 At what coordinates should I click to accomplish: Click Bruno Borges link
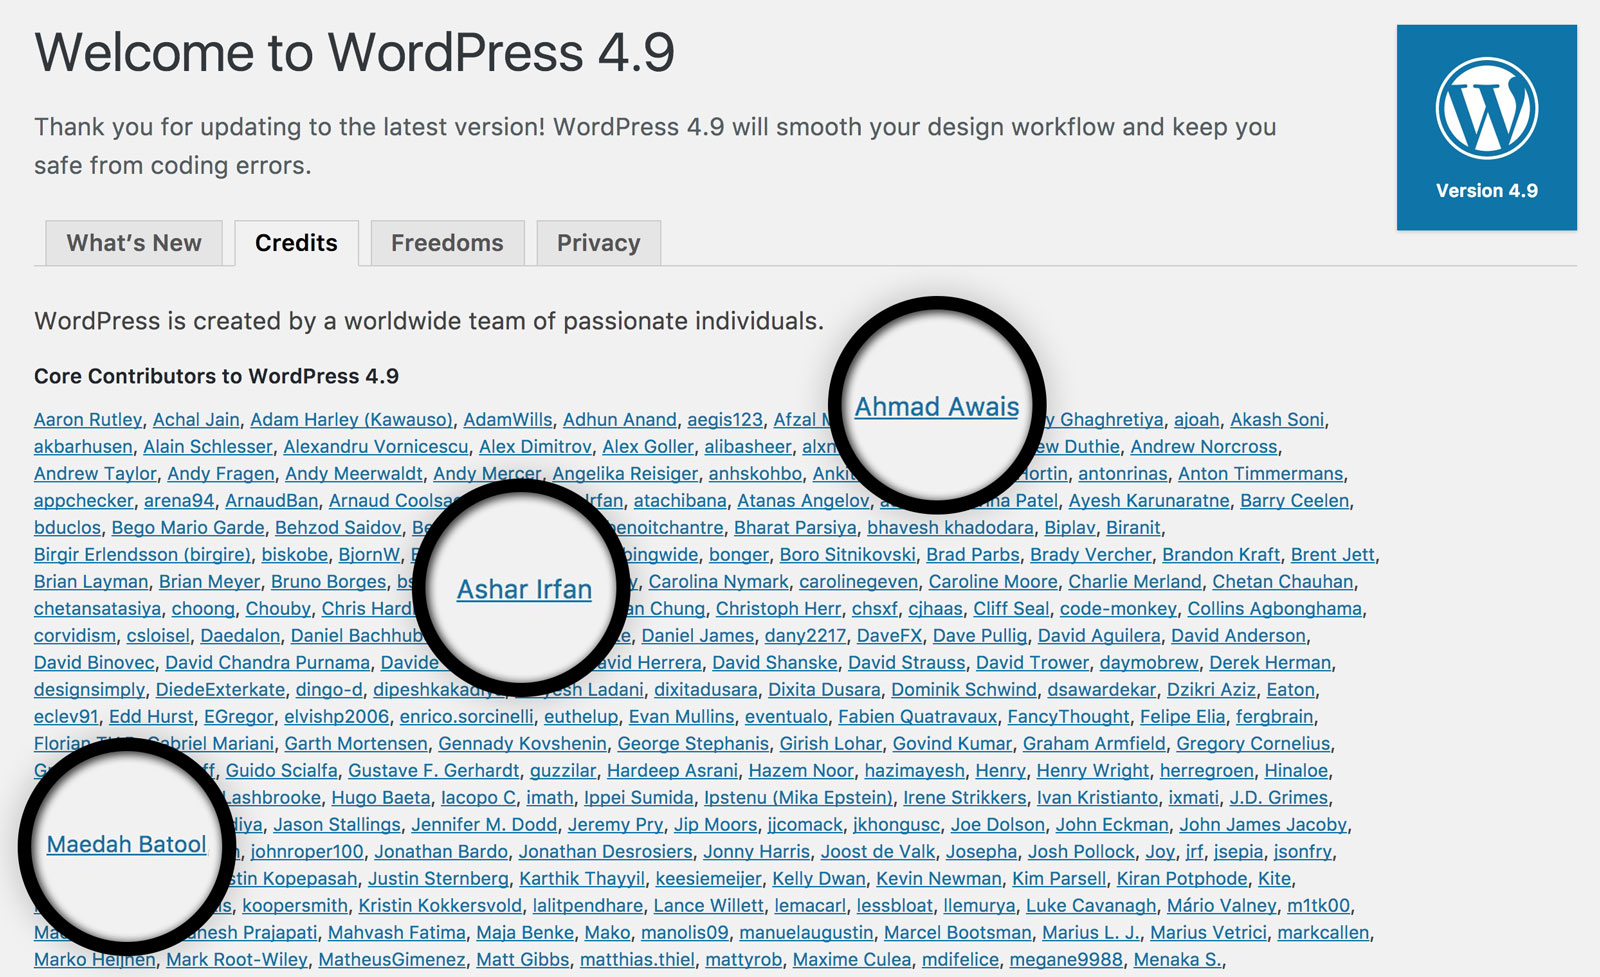tap(329, 582)
